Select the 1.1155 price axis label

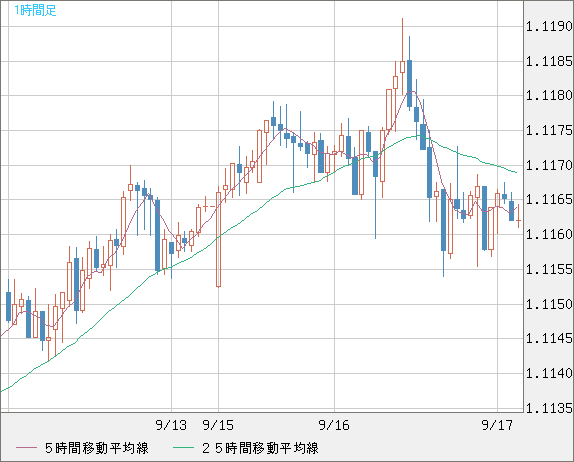coord(549,269)
